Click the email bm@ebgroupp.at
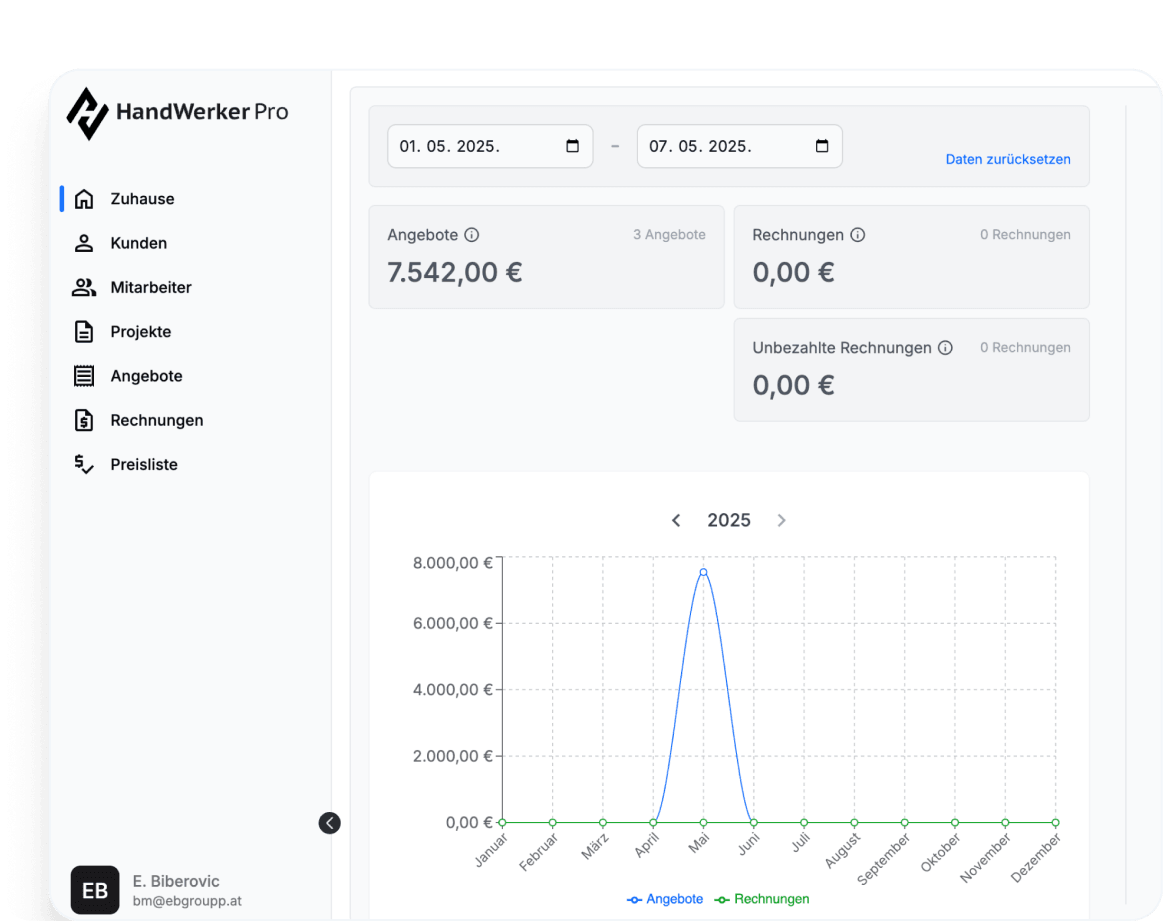The width and height of the screenshot is (1163, 921). [187, 902]
